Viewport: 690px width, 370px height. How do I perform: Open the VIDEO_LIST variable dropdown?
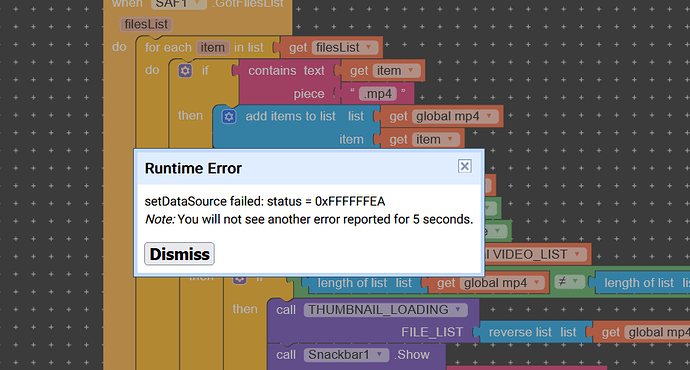point(577,254)
